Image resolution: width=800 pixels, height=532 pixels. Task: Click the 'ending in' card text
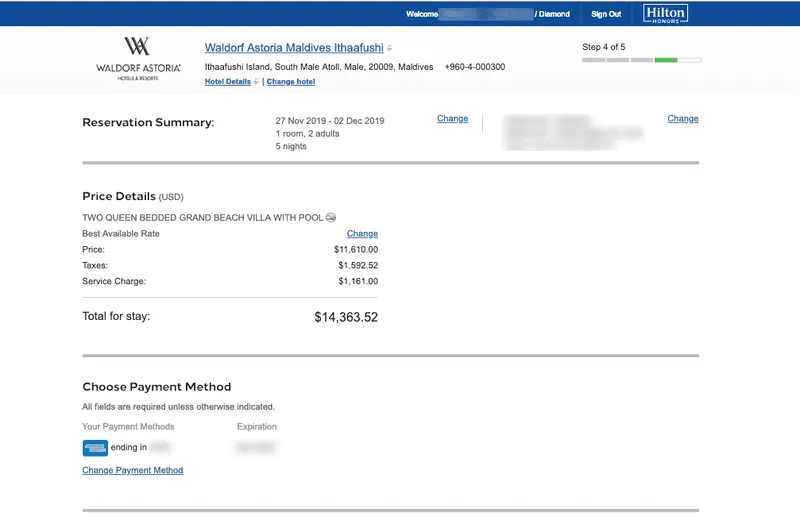point(129,447)
